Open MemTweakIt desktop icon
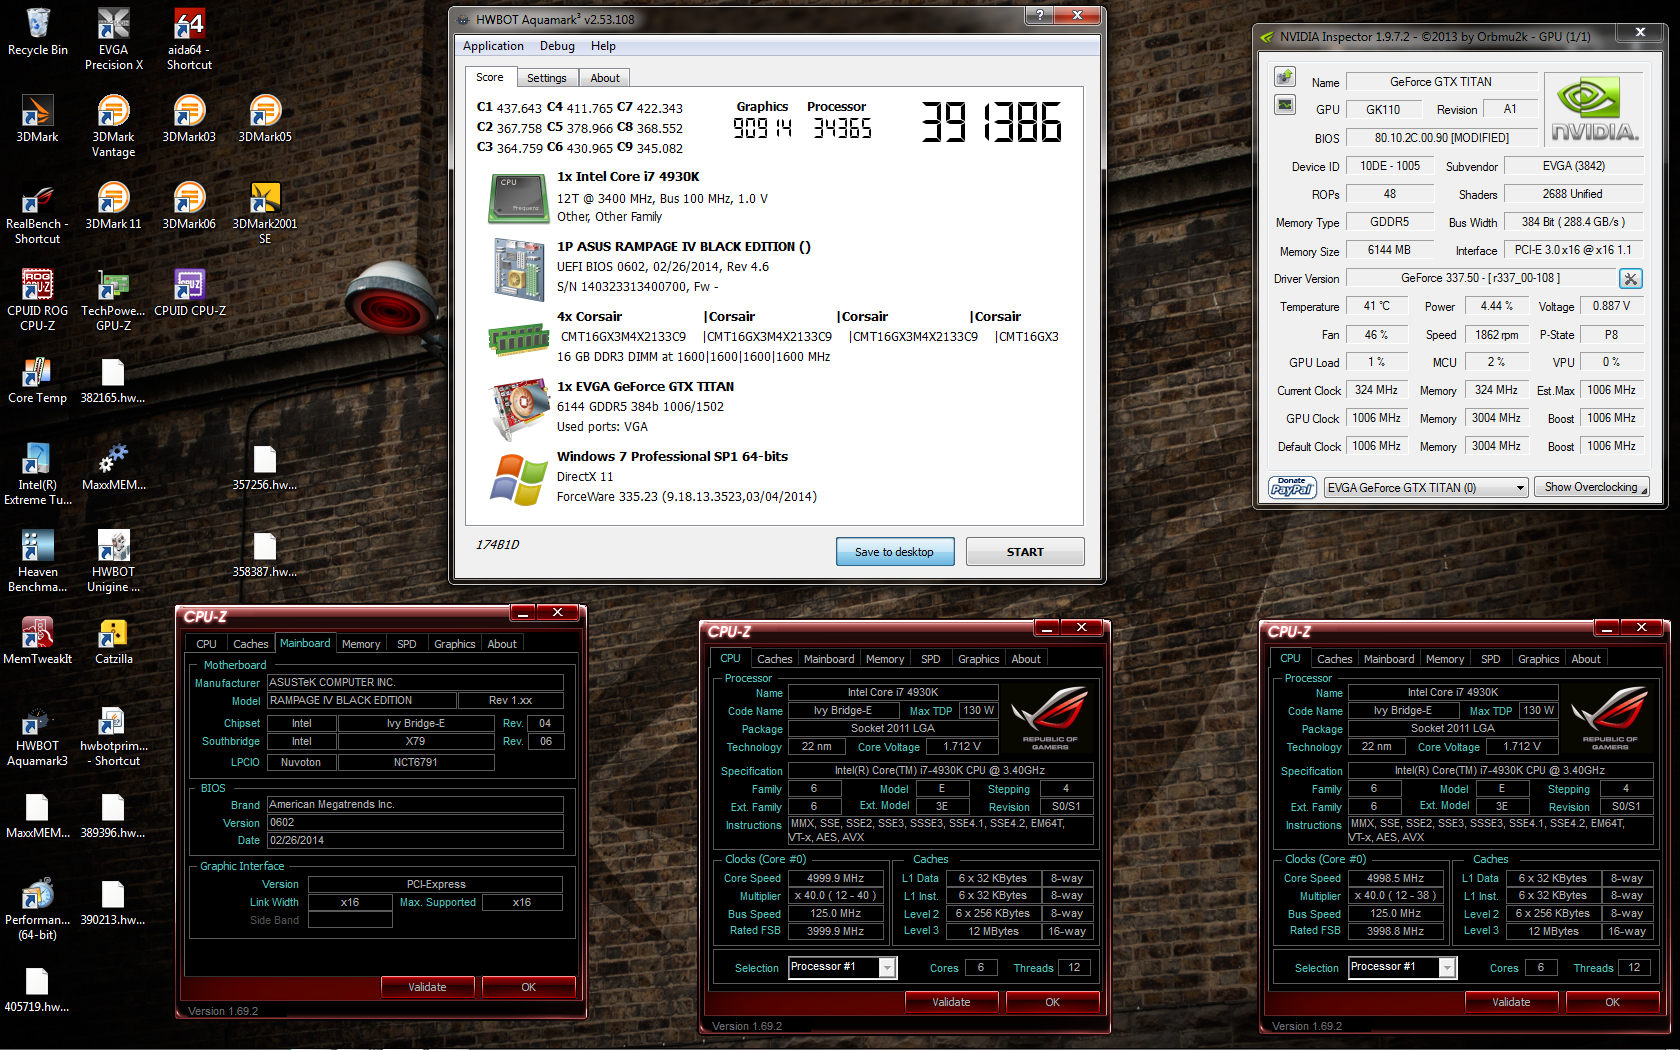The height and width of the screenshot is (1050, 1680). point(38,640)
